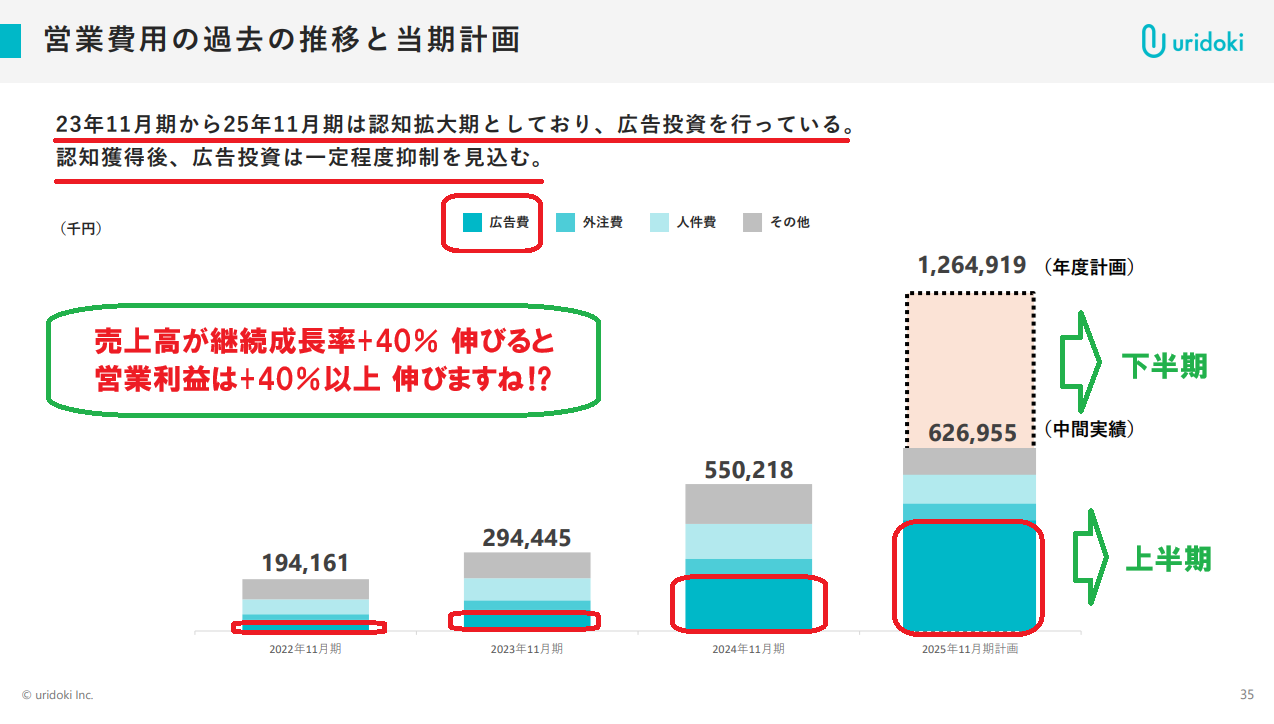
Task: Click the 2024年11月期 axis label
Action: (x=748, y=649)
